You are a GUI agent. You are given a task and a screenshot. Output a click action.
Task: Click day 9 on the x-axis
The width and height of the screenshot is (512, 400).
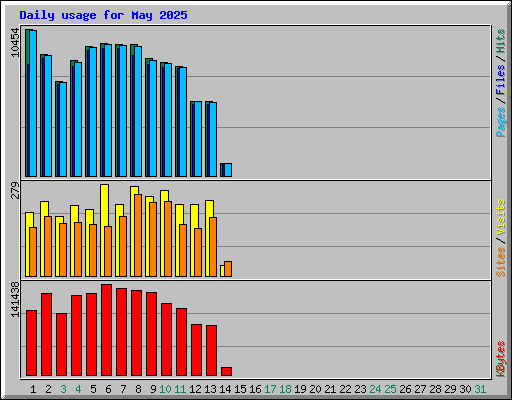click(x=153, y=389)
